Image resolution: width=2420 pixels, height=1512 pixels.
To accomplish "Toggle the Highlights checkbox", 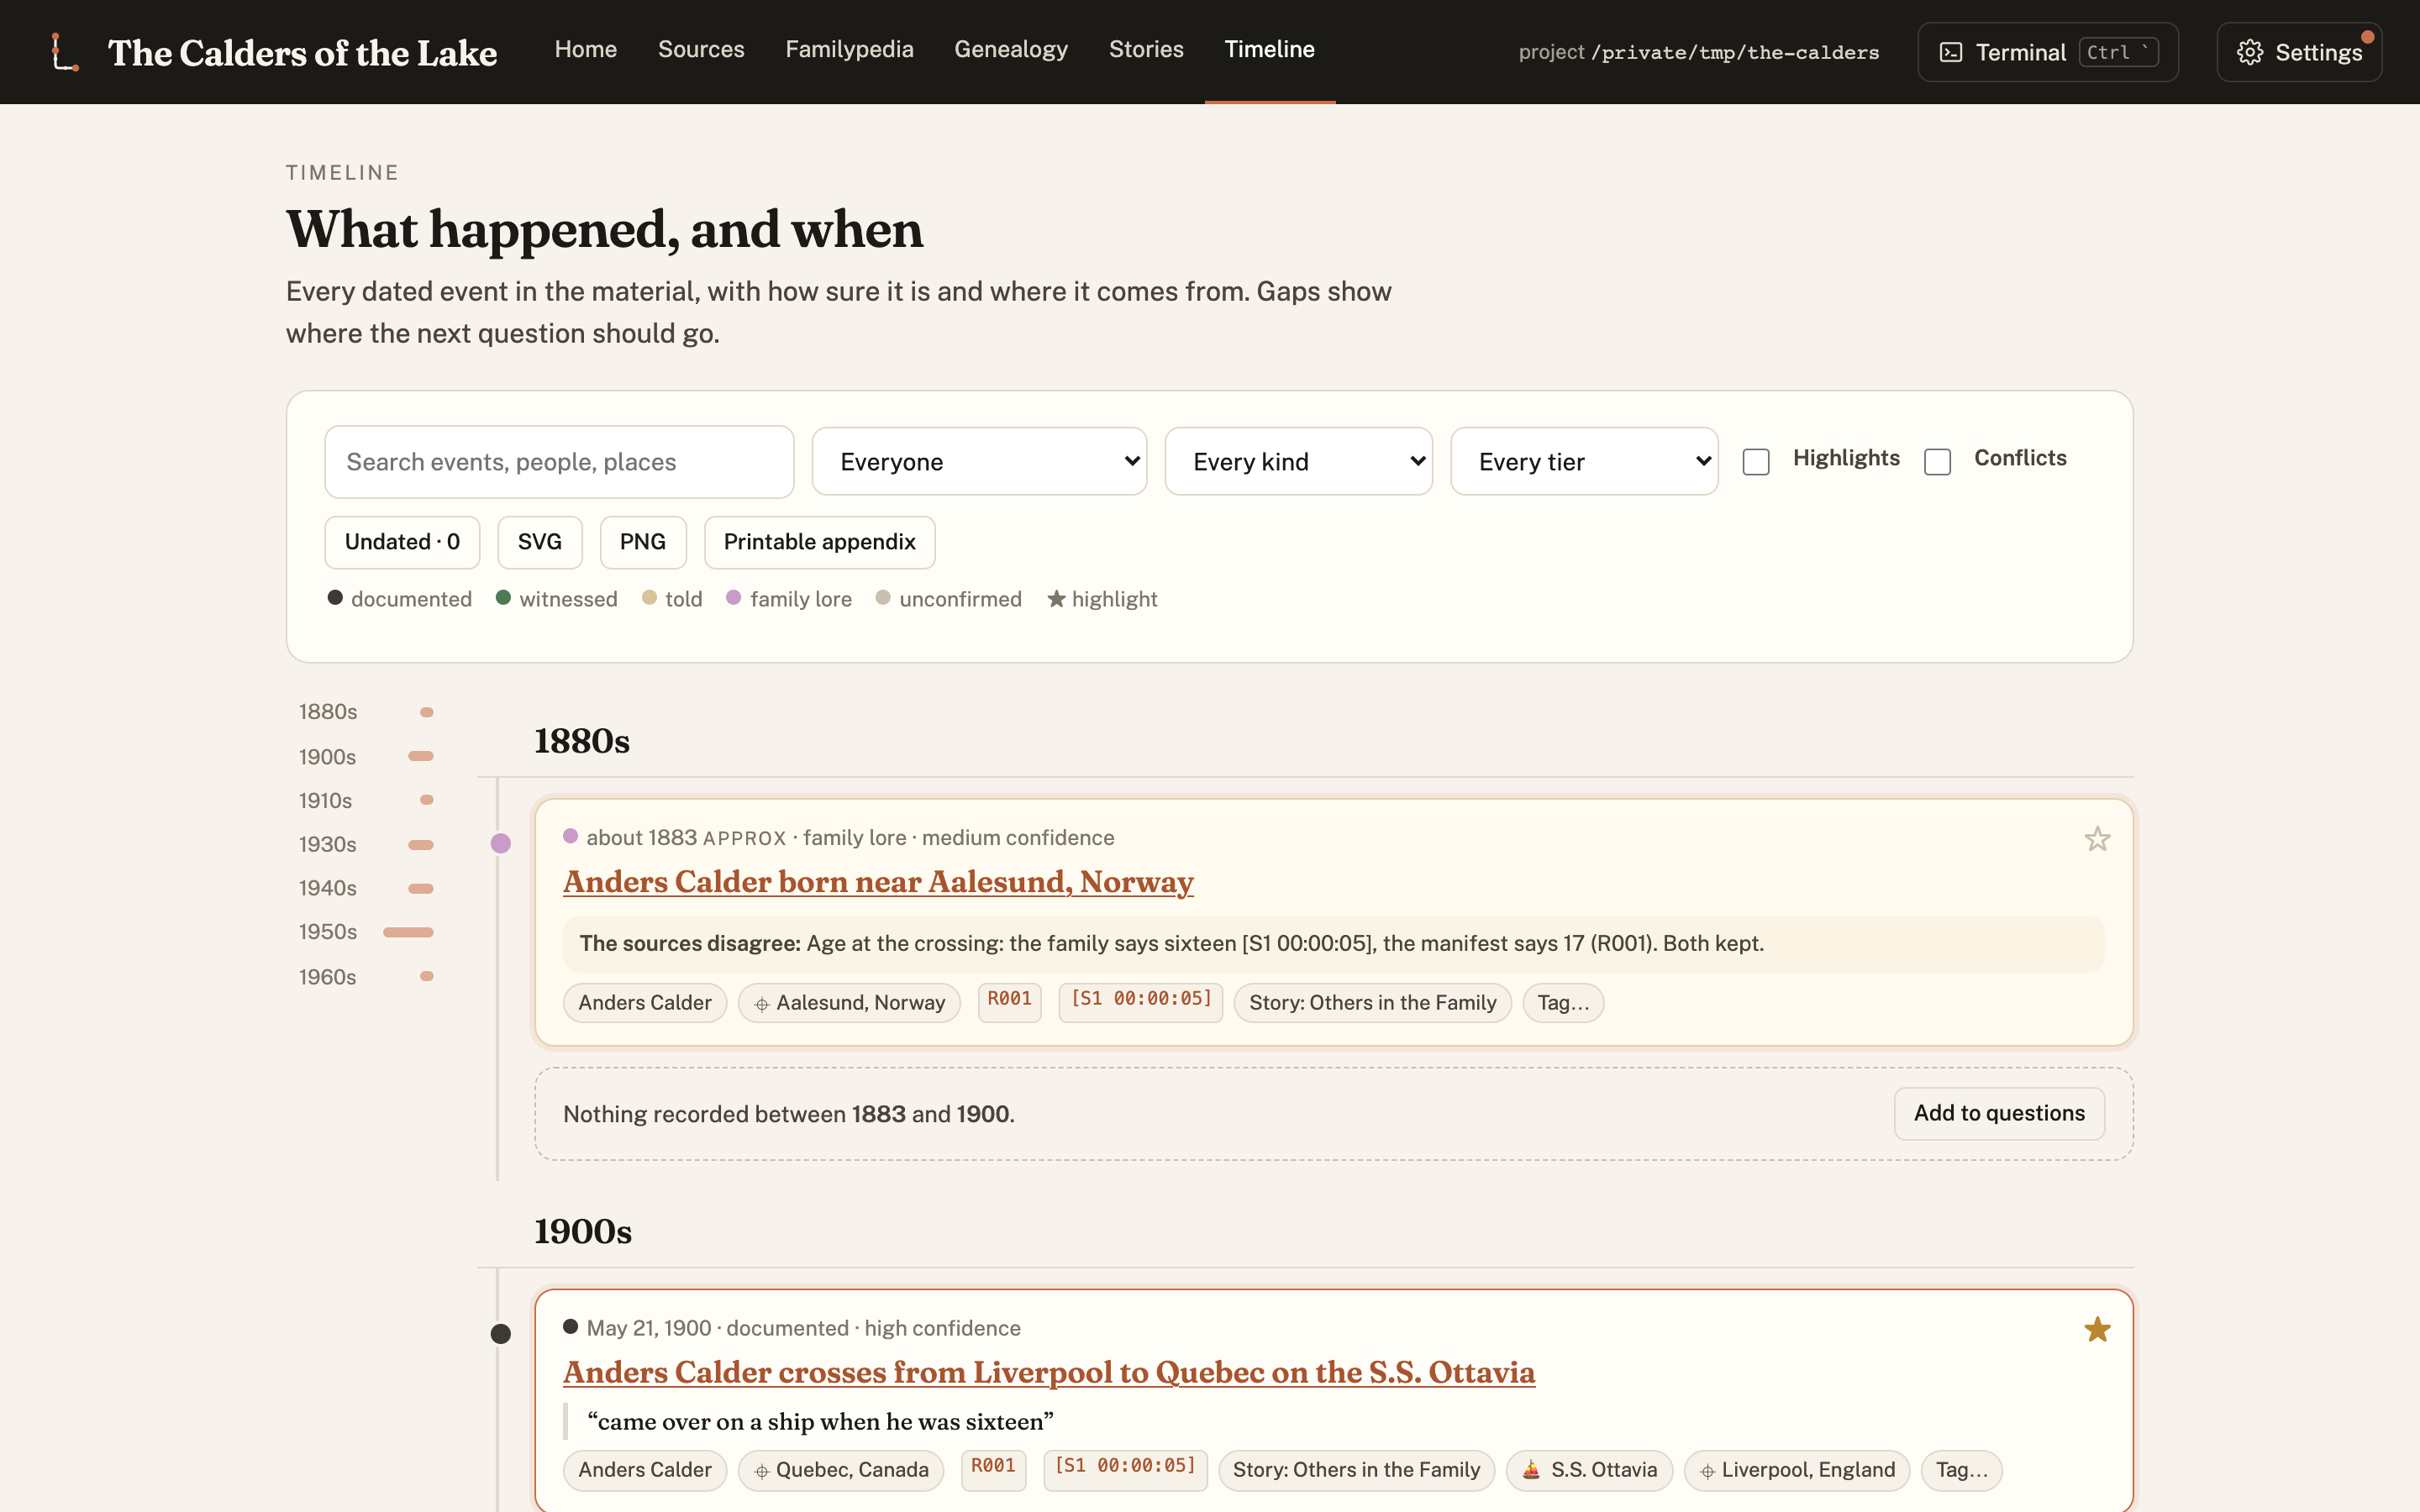I will pyautogui.click(x=1756, y=462).
